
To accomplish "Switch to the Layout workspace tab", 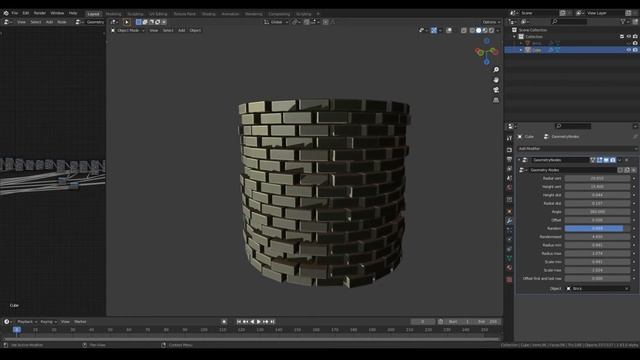I will tap(93, 14).
